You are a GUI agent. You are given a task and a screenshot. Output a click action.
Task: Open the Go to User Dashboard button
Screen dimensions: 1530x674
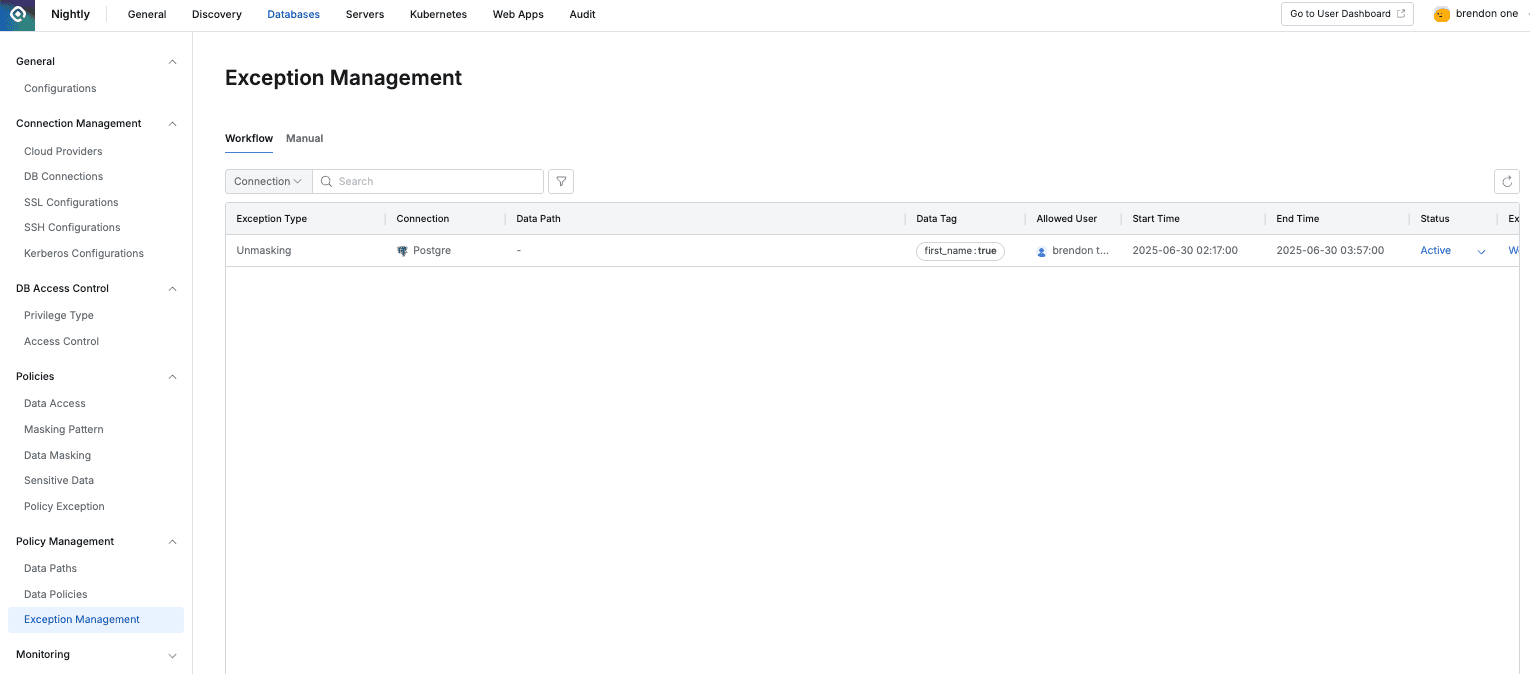coord(1346,14)
